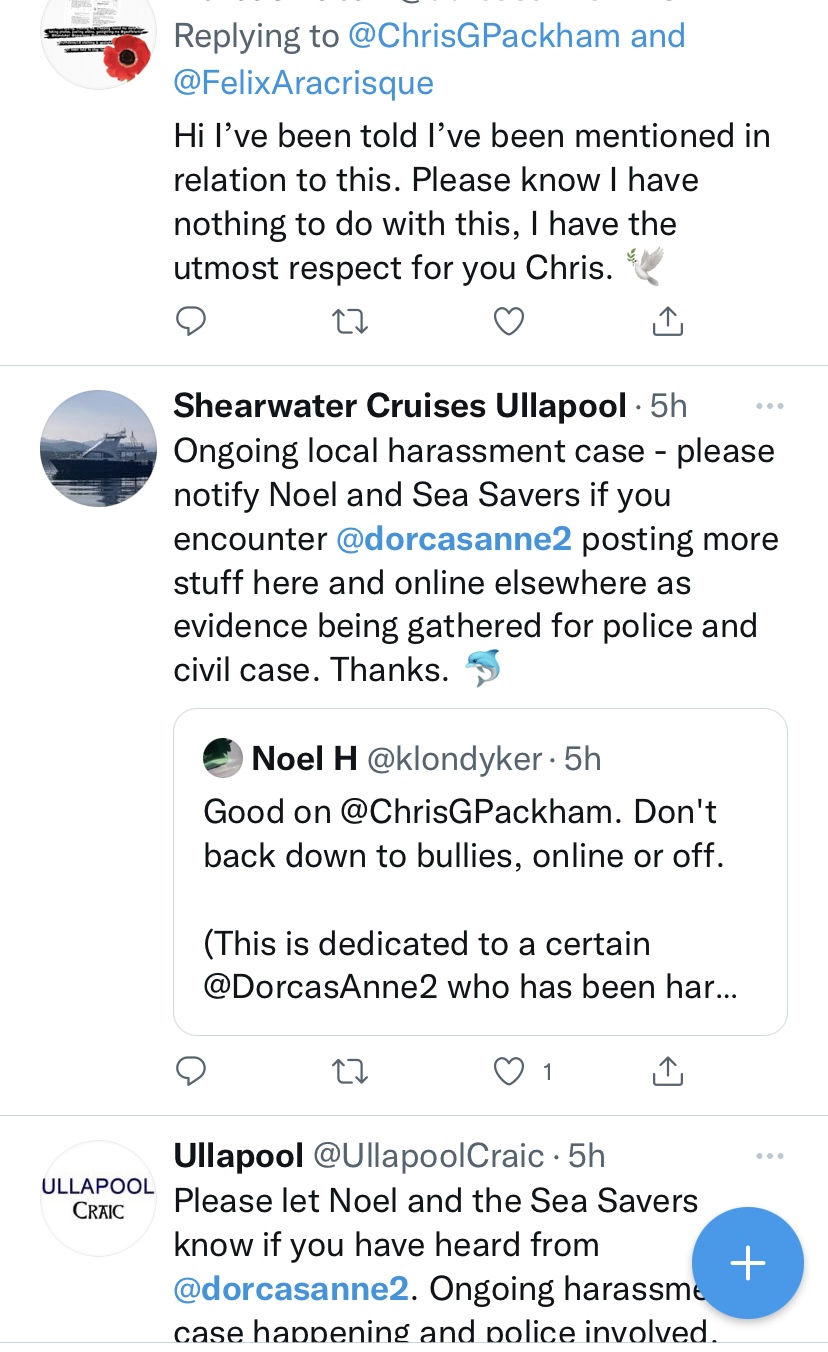Open more options for Shearwater Cruises tweet
This screenshot has height=1352, width=828.
click(769, 406)
